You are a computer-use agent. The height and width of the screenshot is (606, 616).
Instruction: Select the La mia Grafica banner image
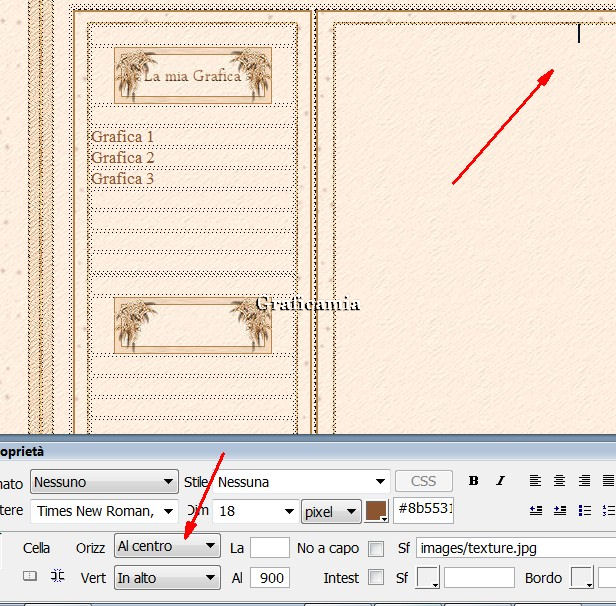193,75
